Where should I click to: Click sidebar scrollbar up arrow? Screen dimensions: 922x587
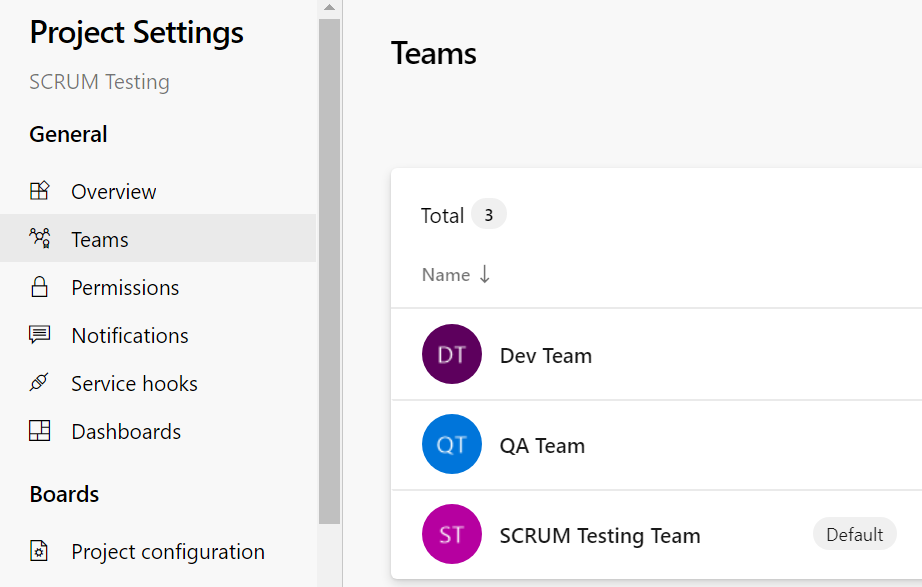click(329, 8)
